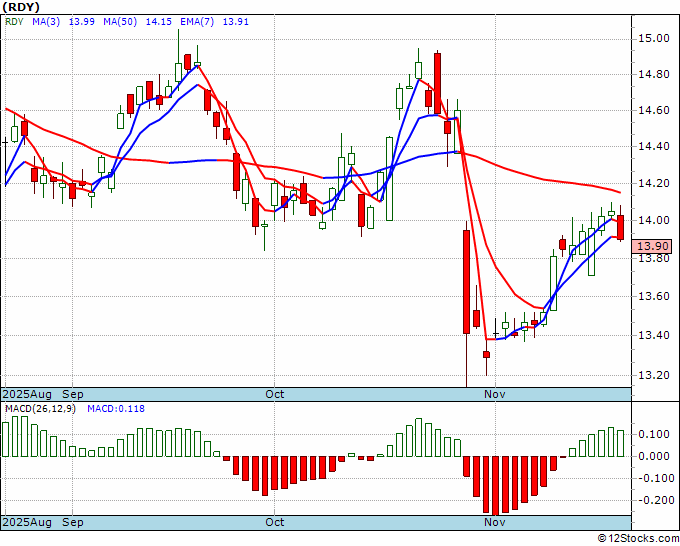Click the (RDY) chart title
Viewport: 680px width, 546px height.
click(21, 7)
